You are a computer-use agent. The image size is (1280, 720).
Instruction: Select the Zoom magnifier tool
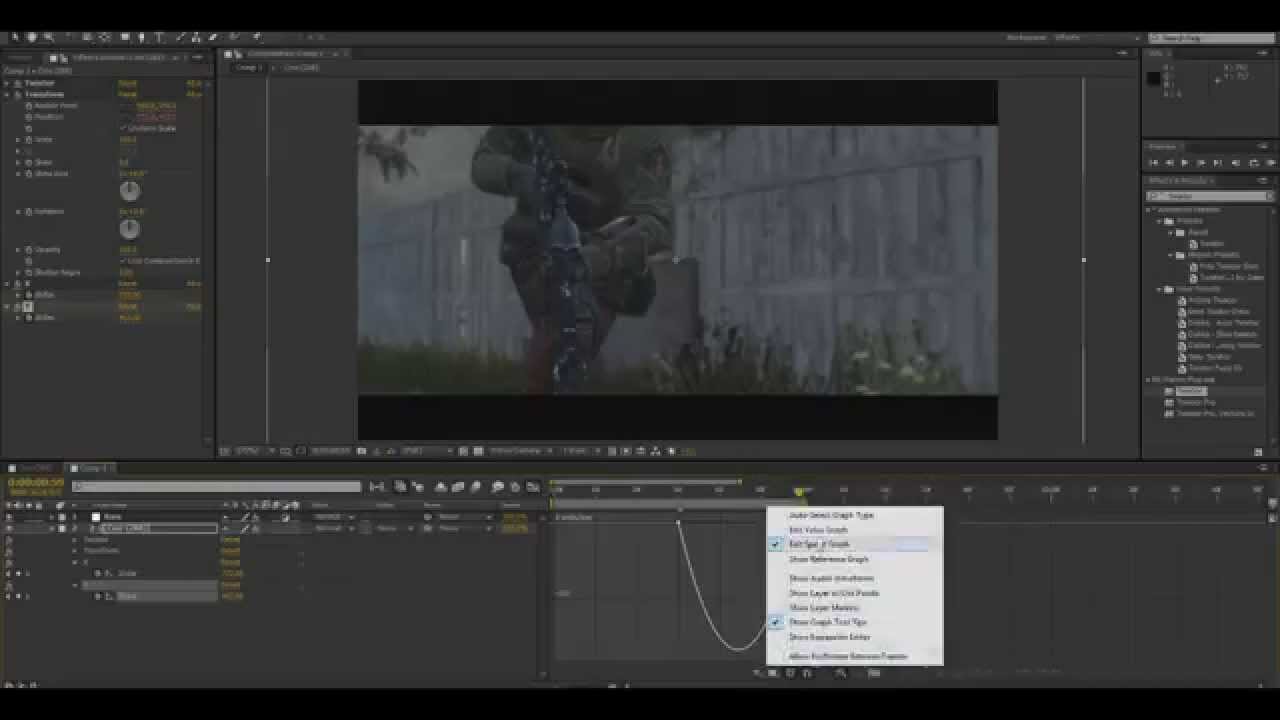(x=47, y=37)
